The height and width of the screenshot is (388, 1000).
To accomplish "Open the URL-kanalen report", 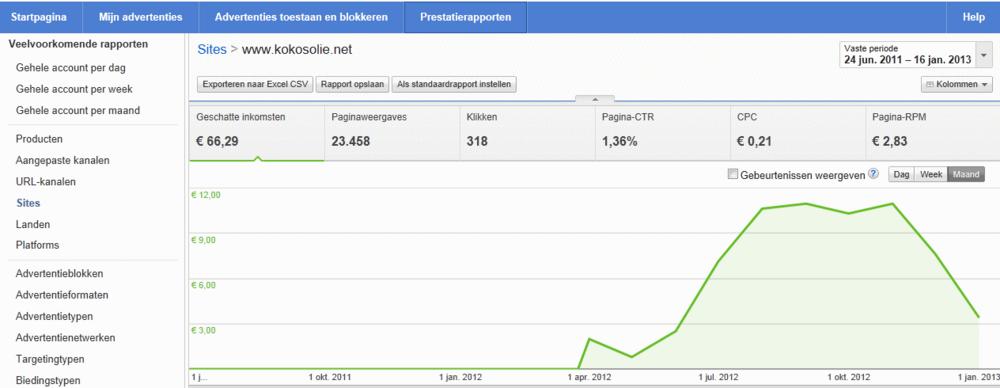I will tap(46, 181).
